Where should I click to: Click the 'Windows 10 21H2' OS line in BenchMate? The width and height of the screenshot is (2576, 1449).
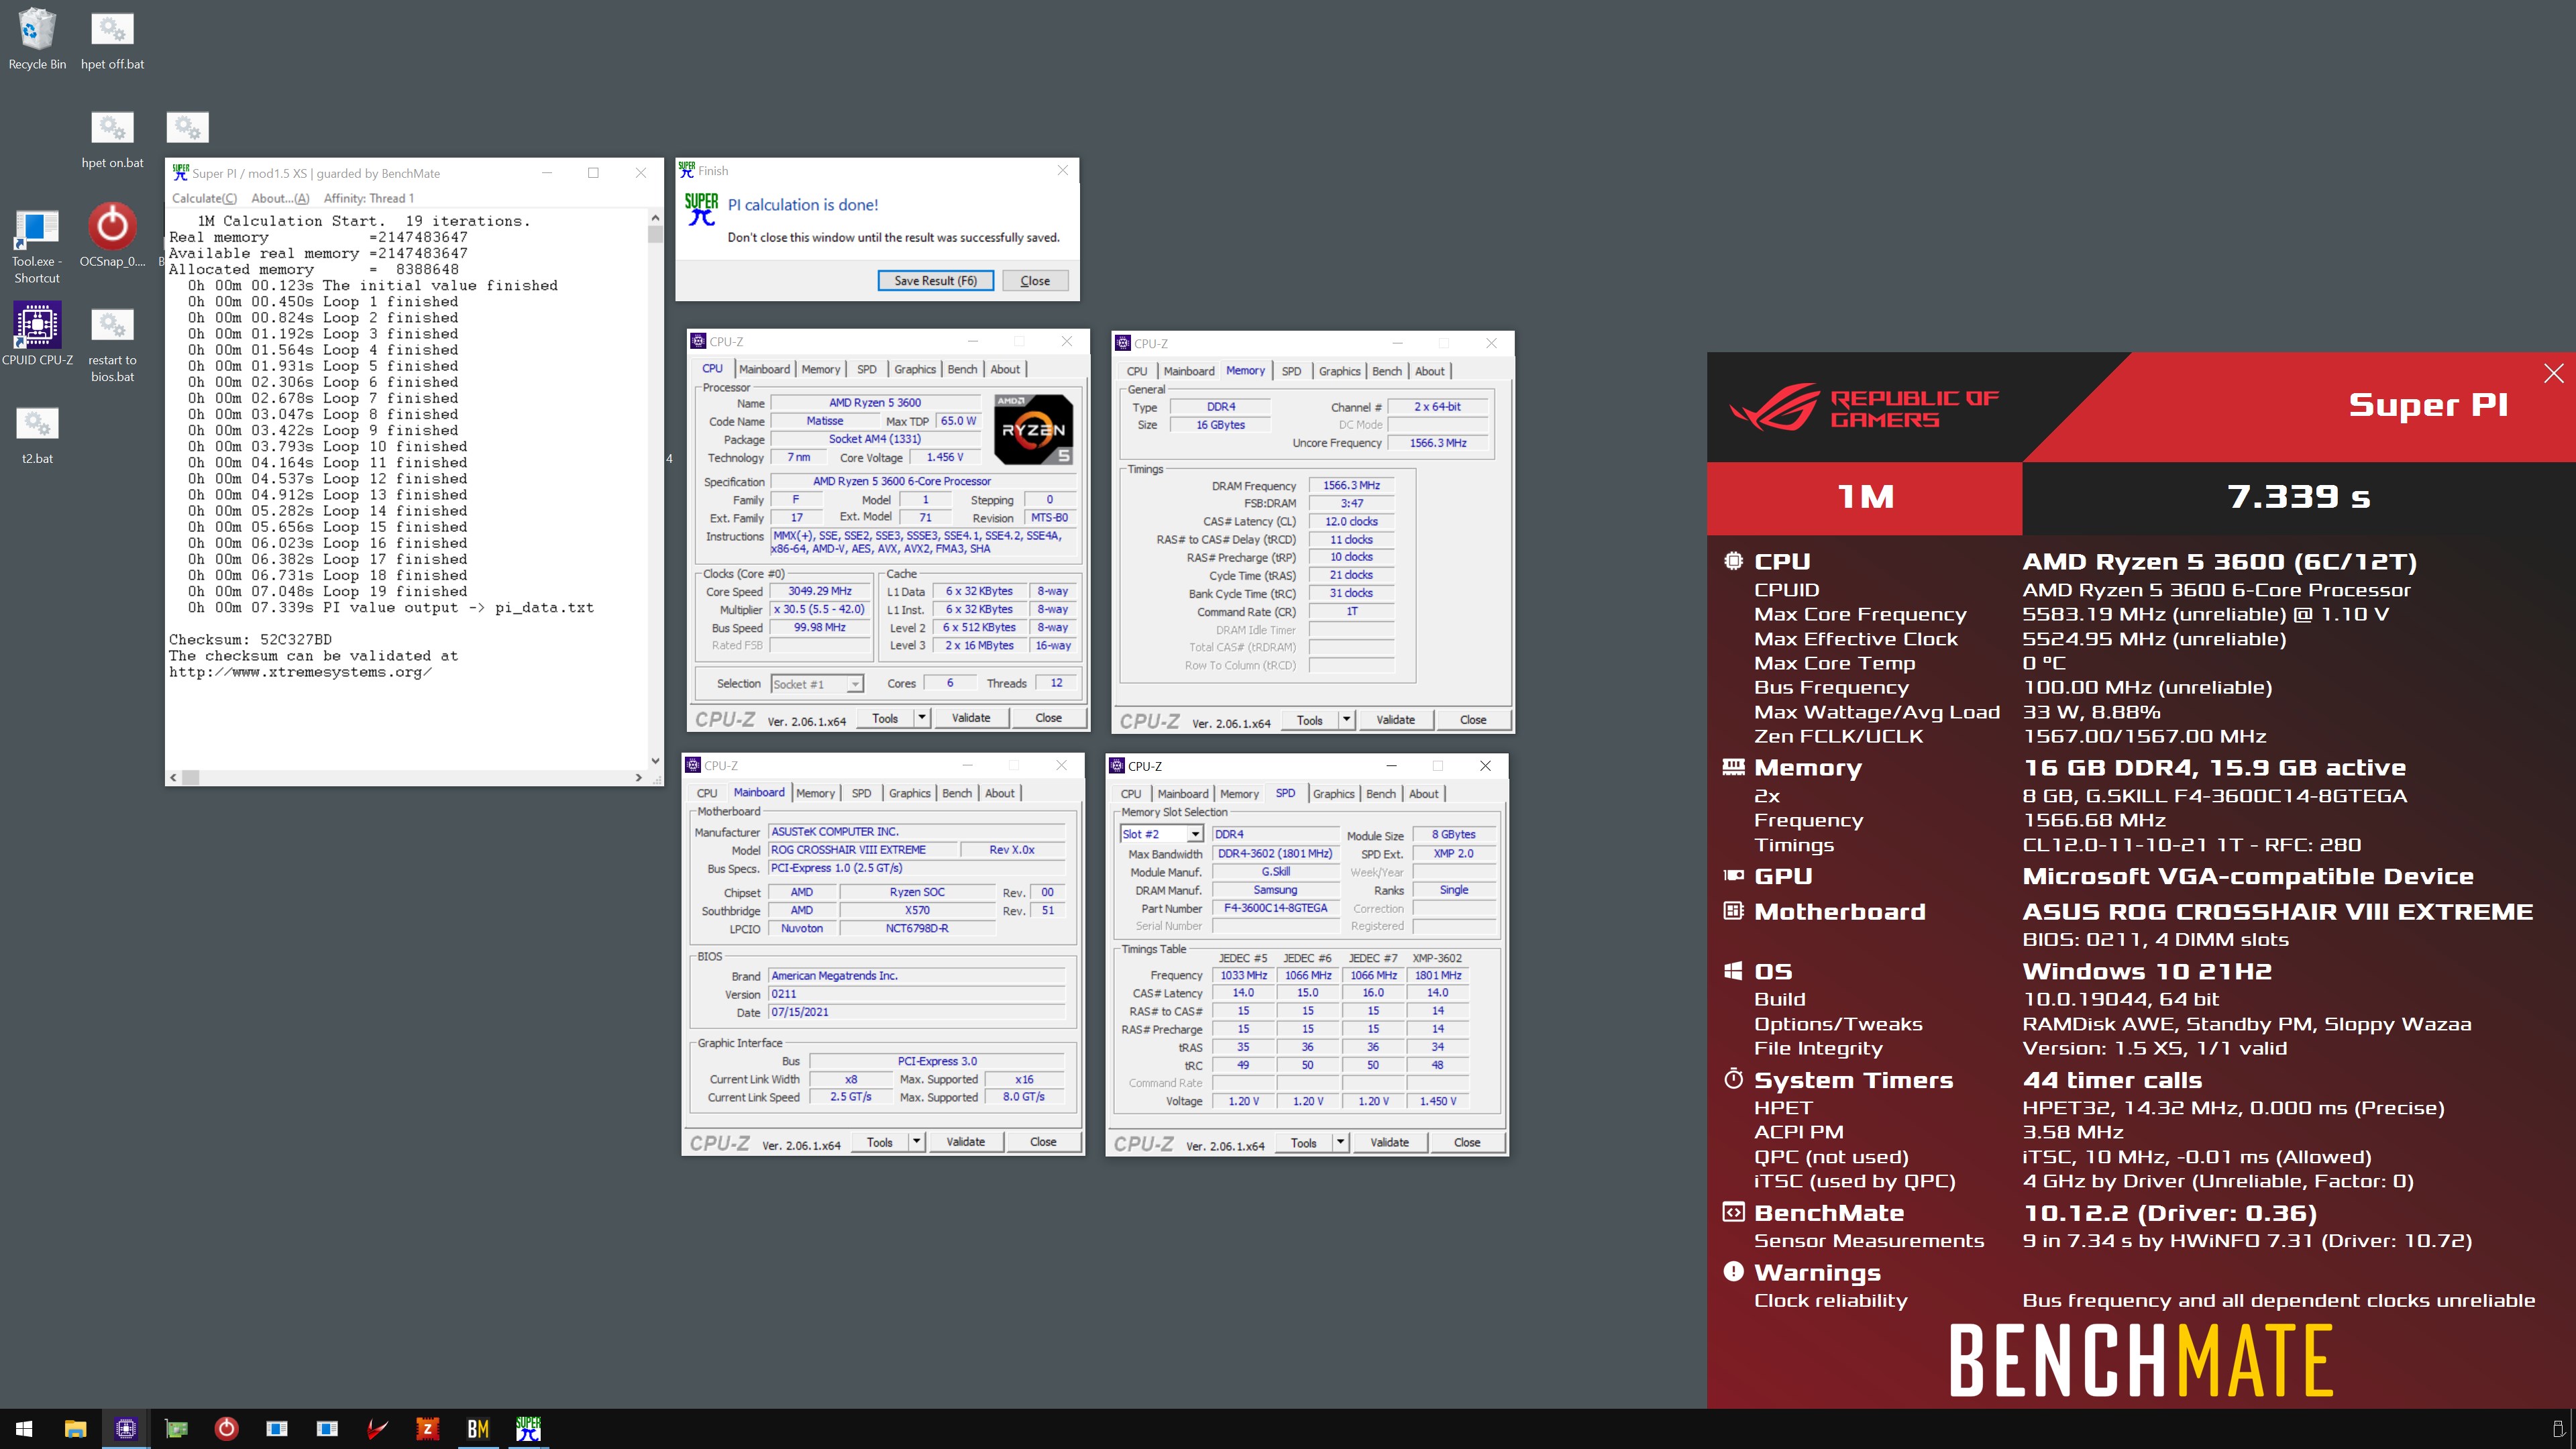pyautogui.click(x=2147, y=971)
